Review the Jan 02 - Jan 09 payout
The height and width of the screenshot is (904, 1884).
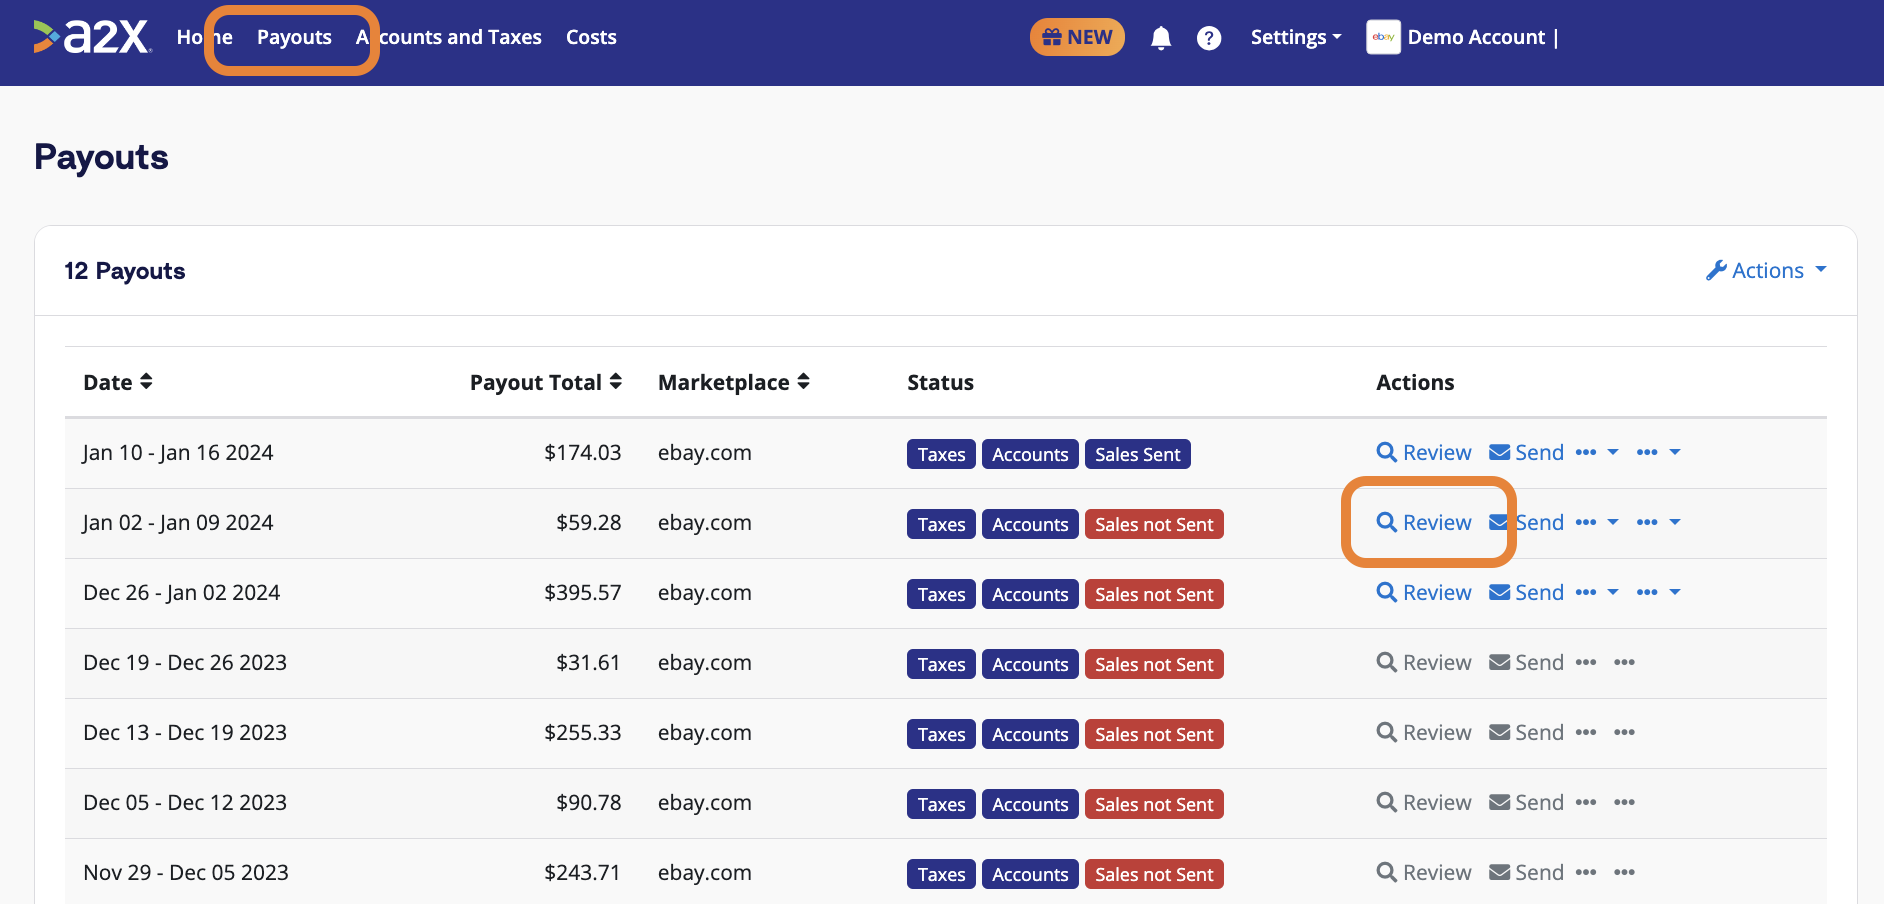tap(1425, 522)
